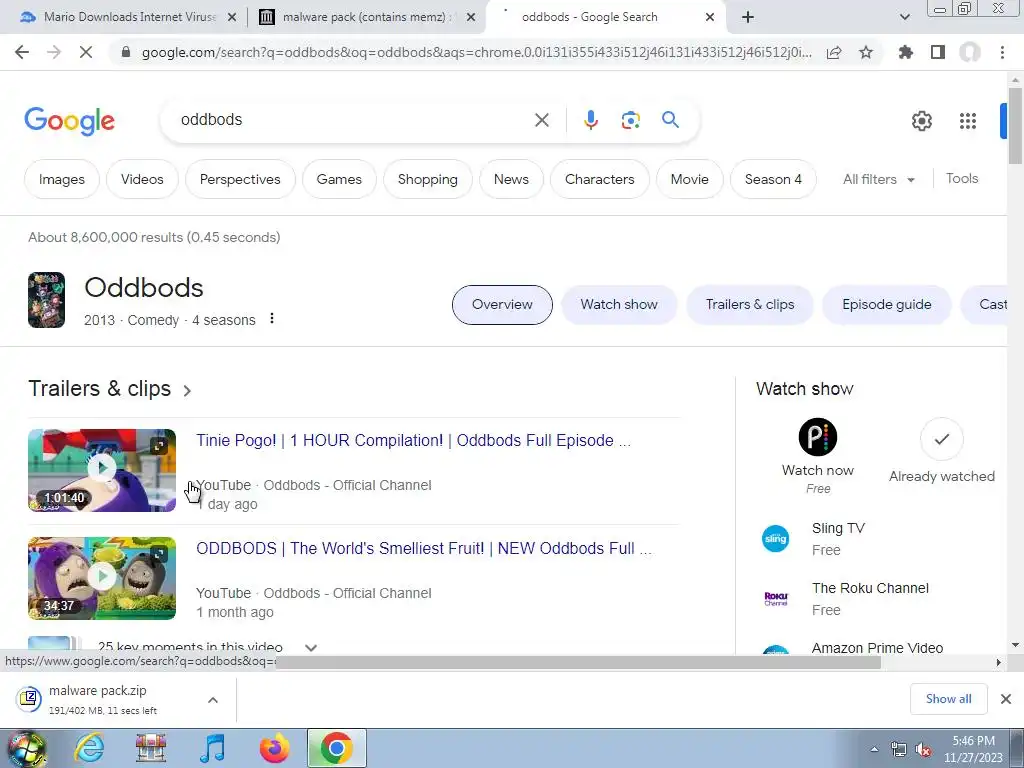
Task: Click the muted volume tray icon
Action: click(x=923, y=750)
